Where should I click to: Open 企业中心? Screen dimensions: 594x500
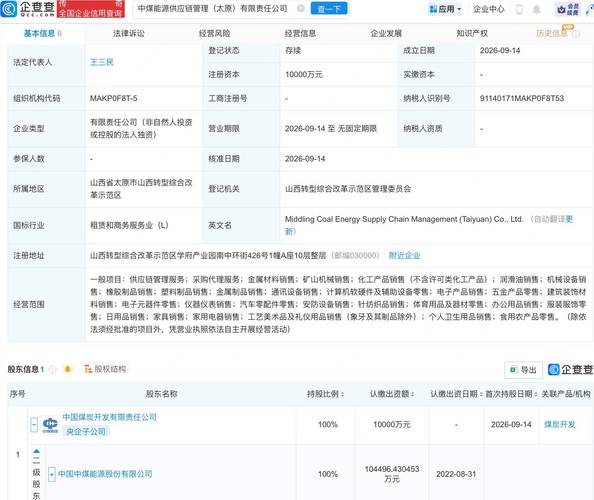click(x=489, y=9)
